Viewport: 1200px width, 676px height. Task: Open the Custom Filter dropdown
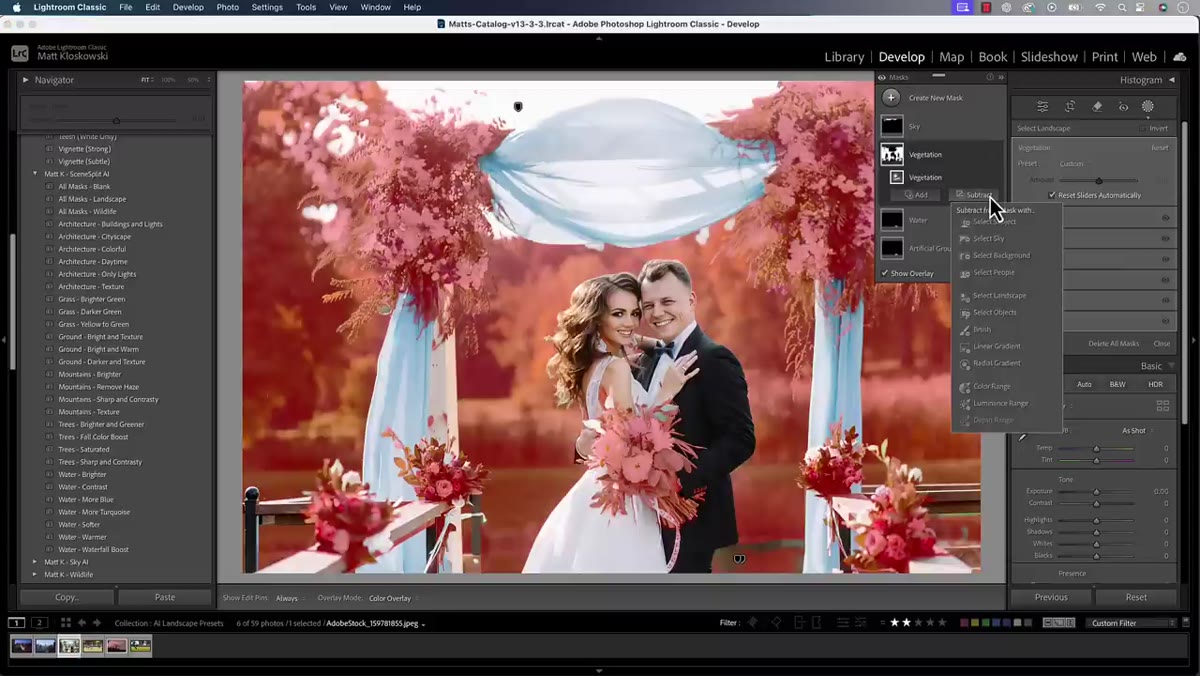pos(1133,623)
